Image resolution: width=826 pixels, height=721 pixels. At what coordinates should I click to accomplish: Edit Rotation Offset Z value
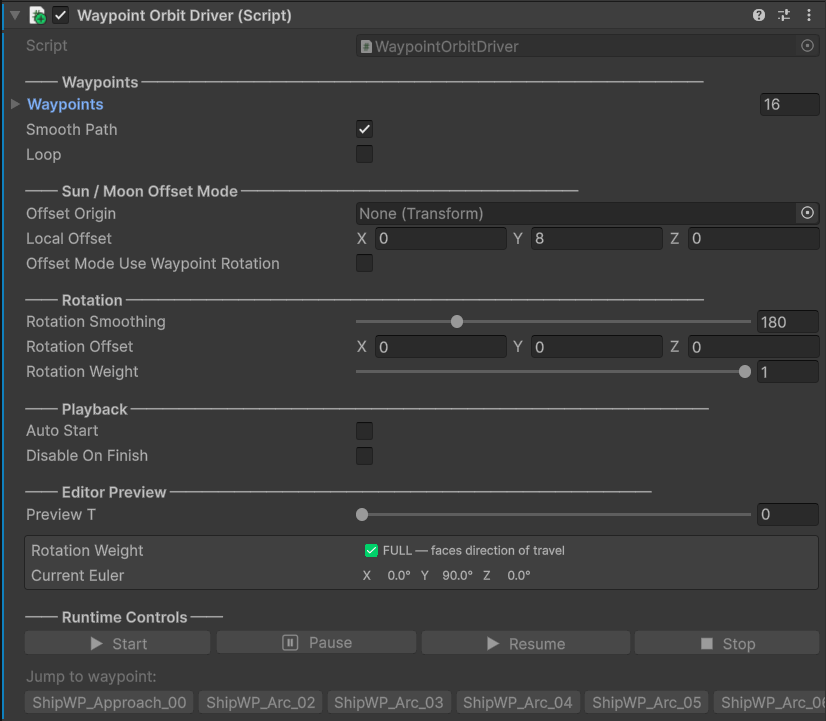point(753,347)
